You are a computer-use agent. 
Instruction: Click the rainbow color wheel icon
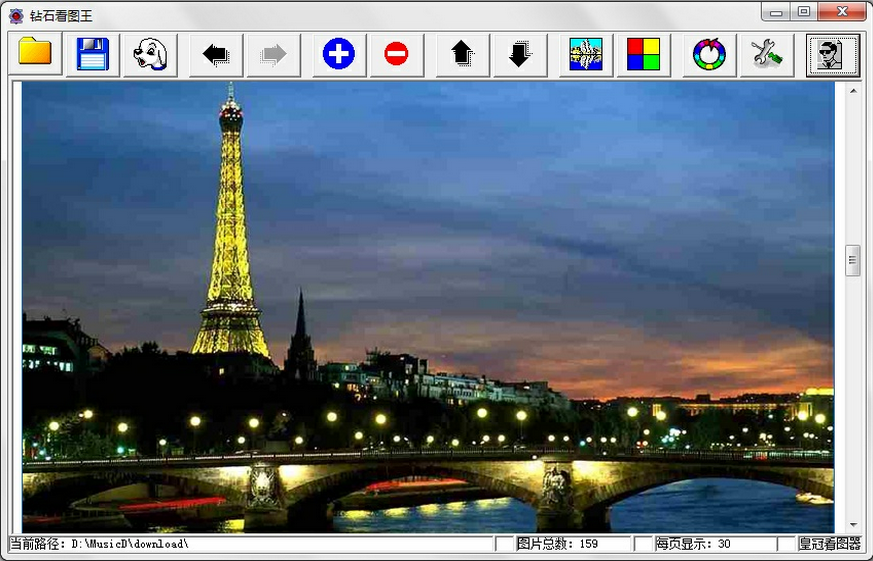point(709,54)
